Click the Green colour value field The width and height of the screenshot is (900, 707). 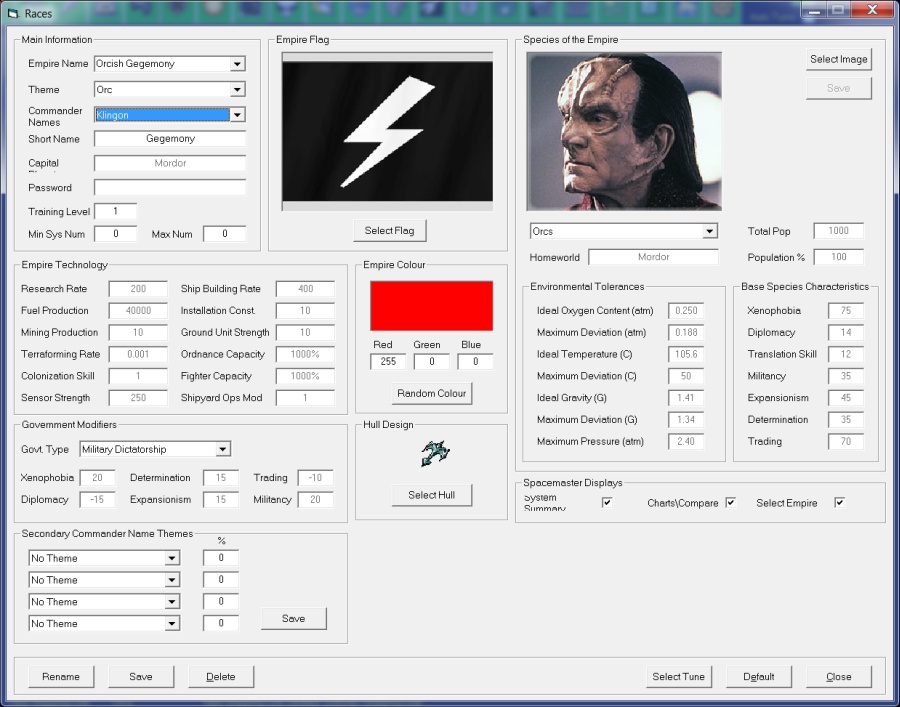click(432, 362)
